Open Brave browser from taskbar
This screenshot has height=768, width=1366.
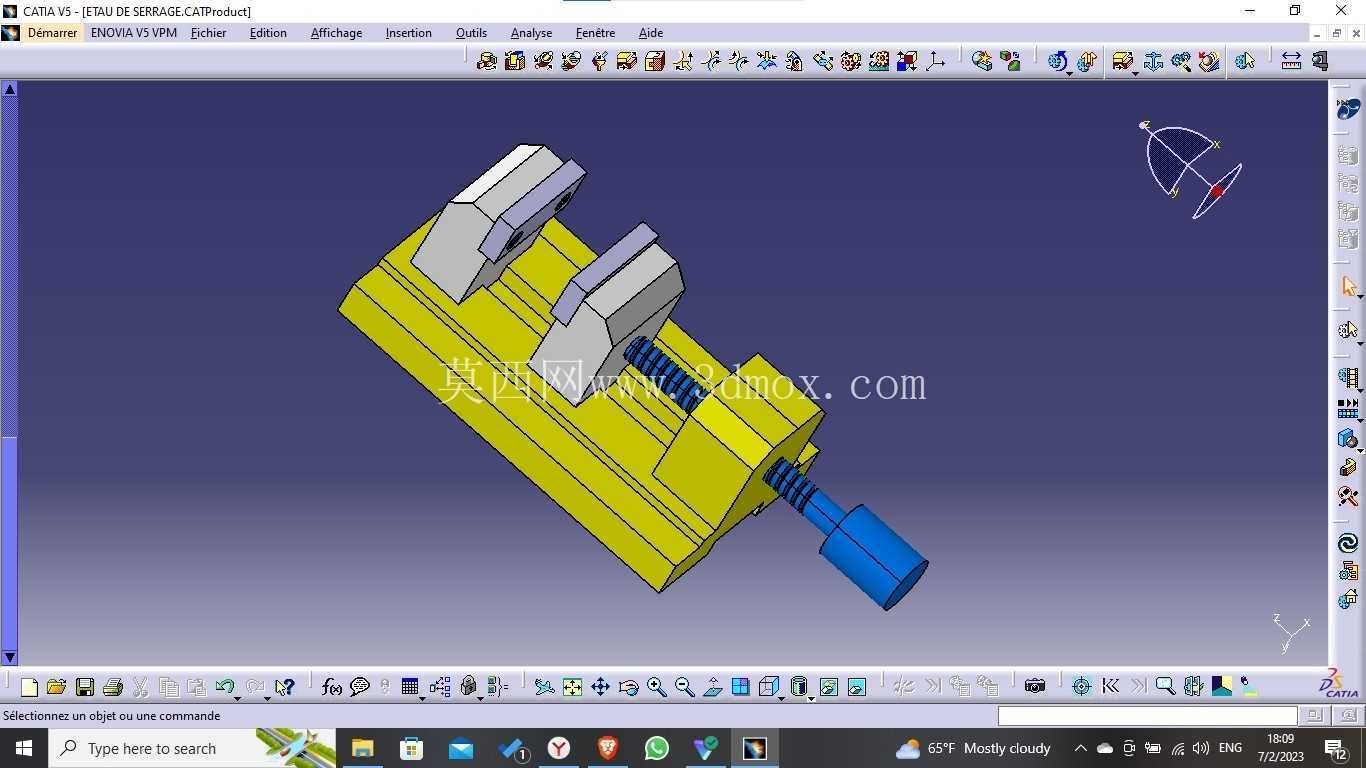pos(607,748)
